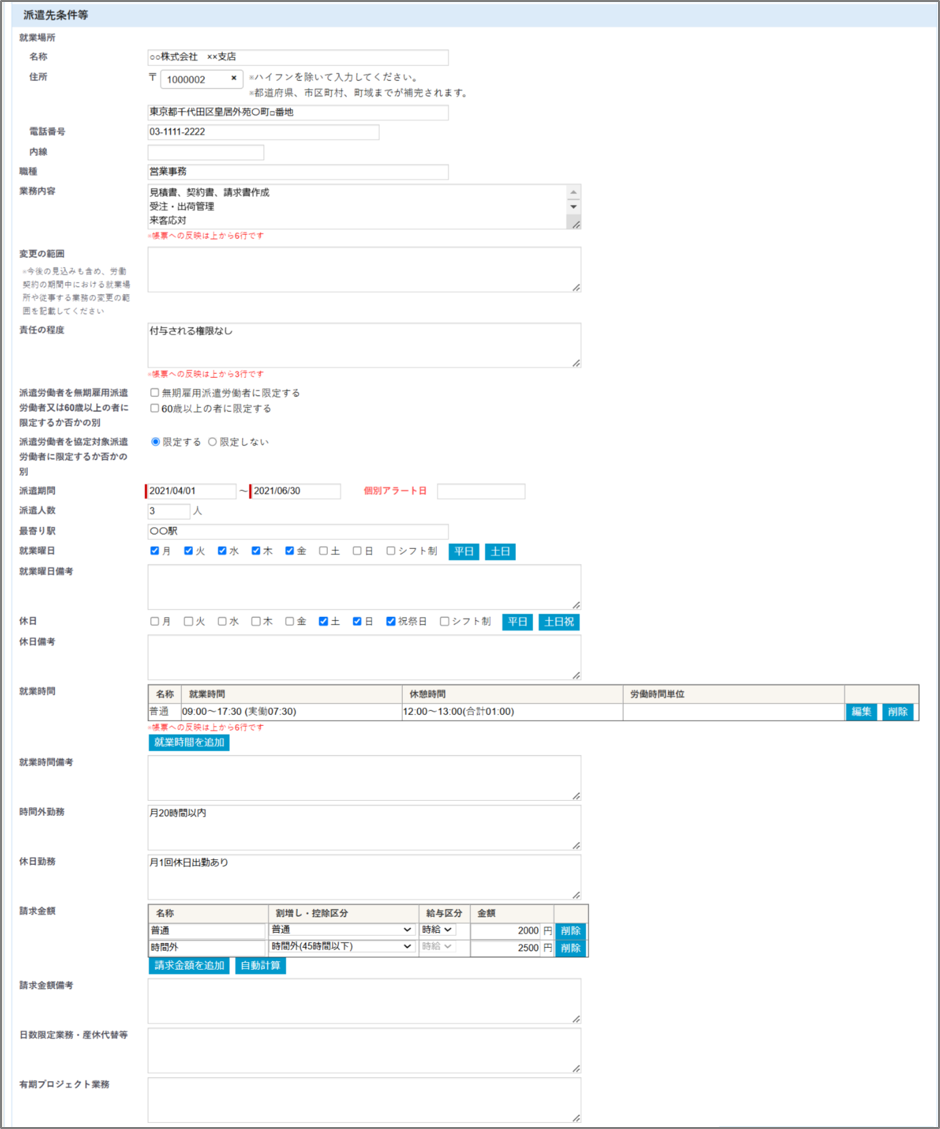Click the 休日勤務 text area
Screen dimensions: 940x1129
point(364,878)
